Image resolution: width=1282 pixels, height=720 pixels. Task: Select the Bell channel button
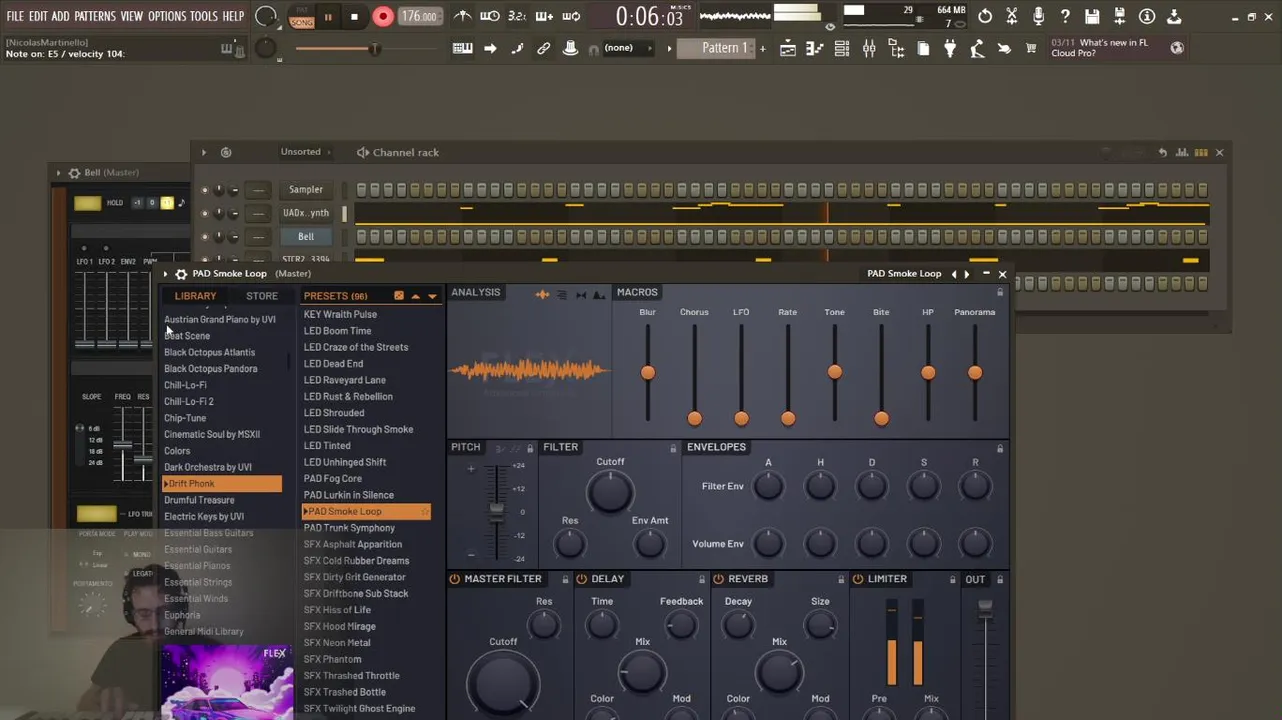click(x=306, y=237)
